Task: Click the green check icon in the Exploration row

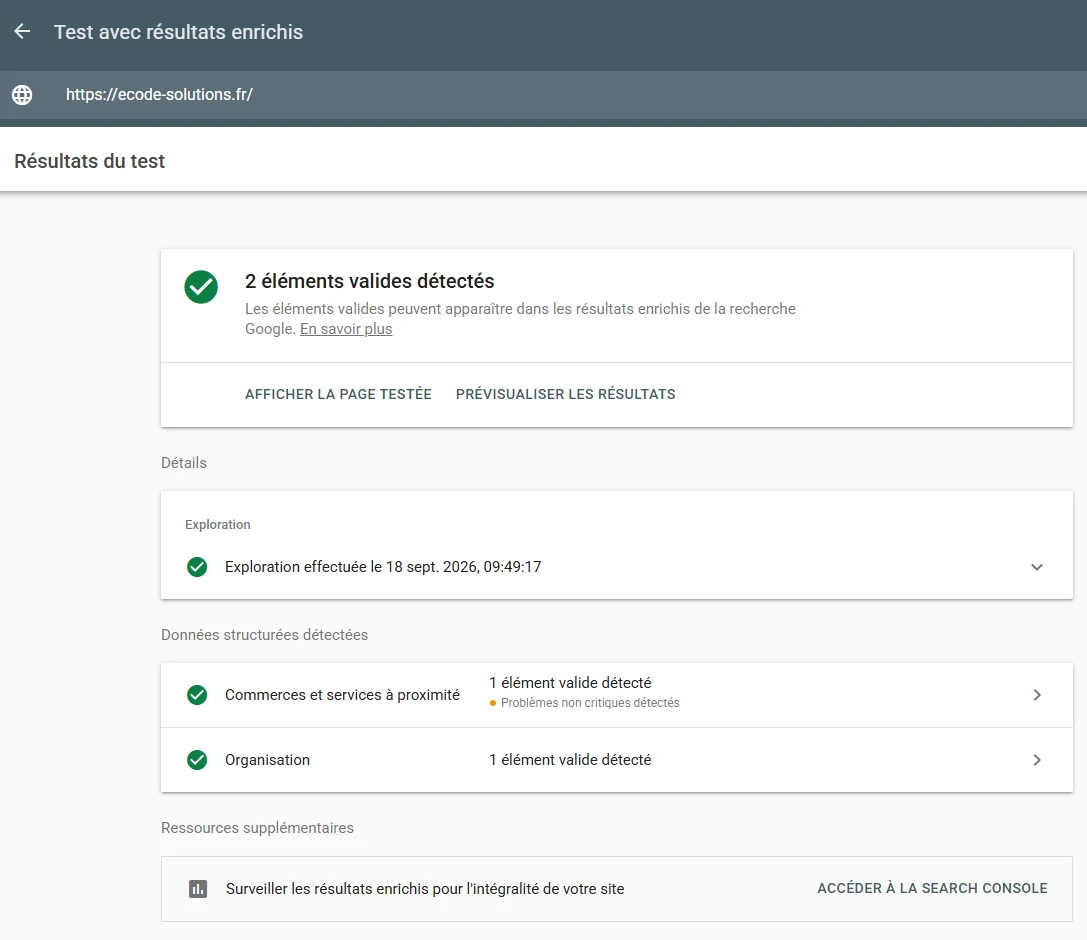Action: pos(197,567)
